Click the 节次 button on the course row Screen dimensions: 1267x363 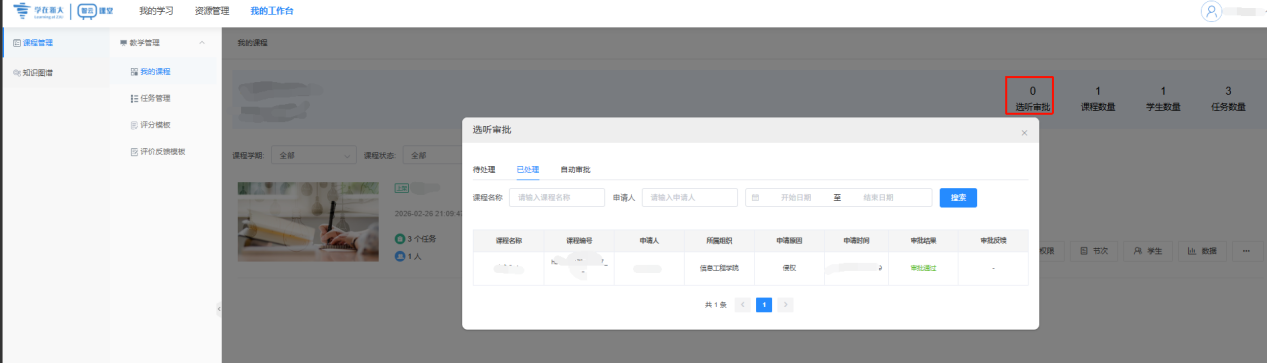click(x=1094, y=251)
